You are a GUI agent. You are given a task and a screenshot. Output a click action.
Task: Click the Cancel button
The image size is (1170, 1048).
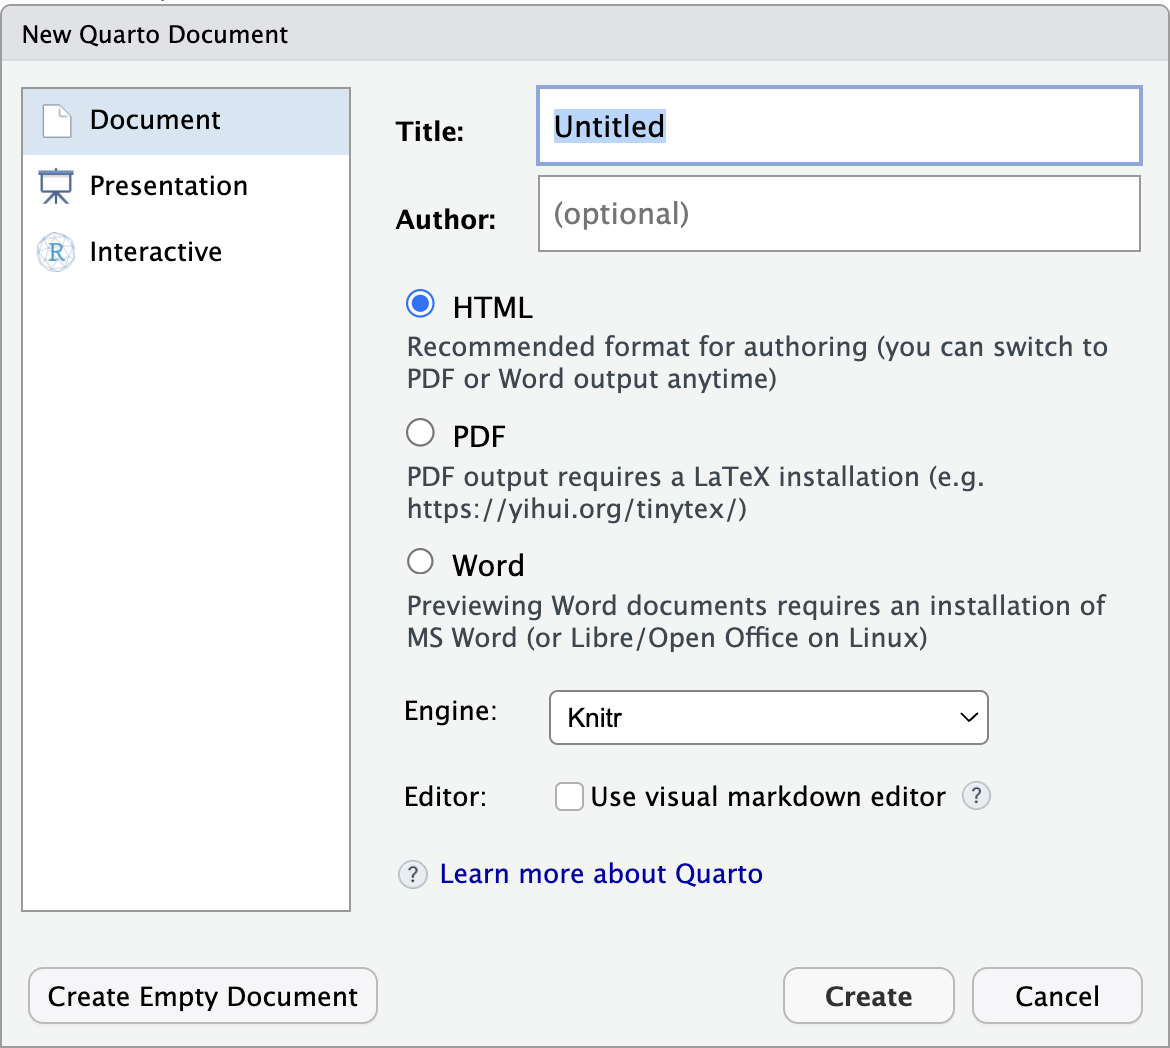1057,996
